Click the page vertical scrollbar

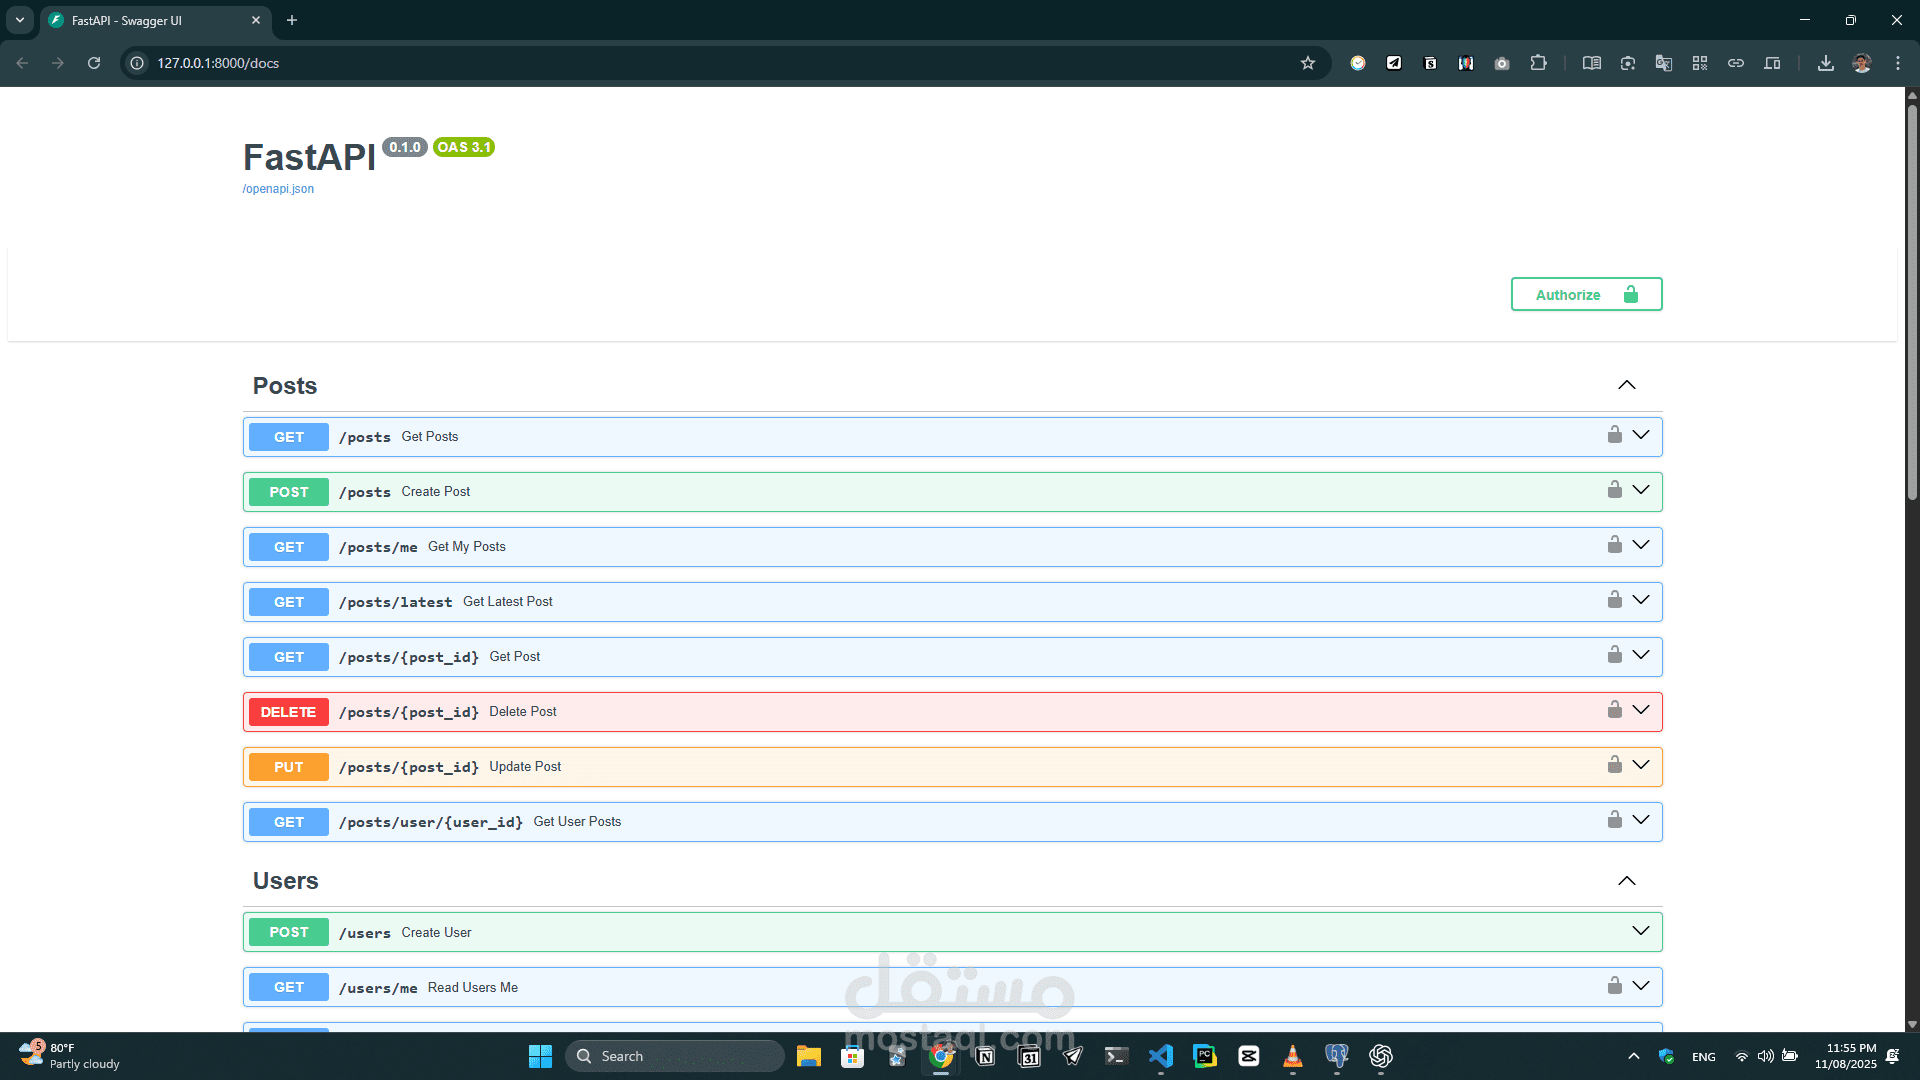click(x=1912, y=300)
